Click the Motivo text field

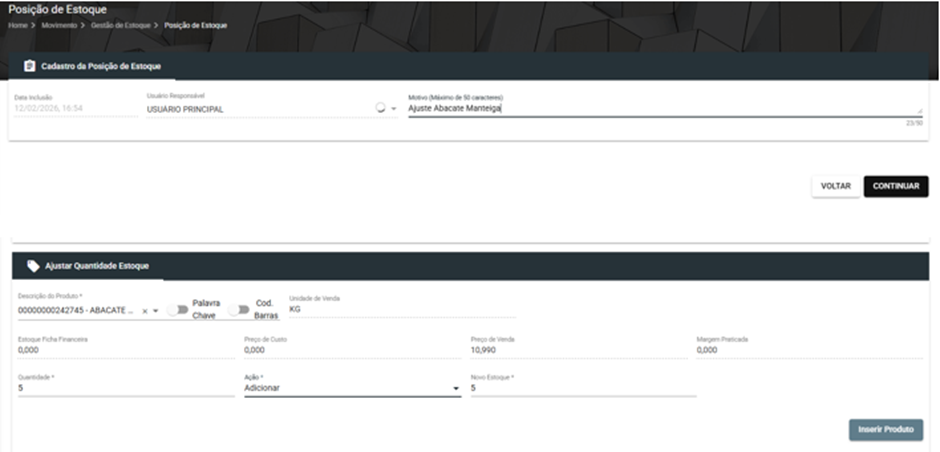665,109
